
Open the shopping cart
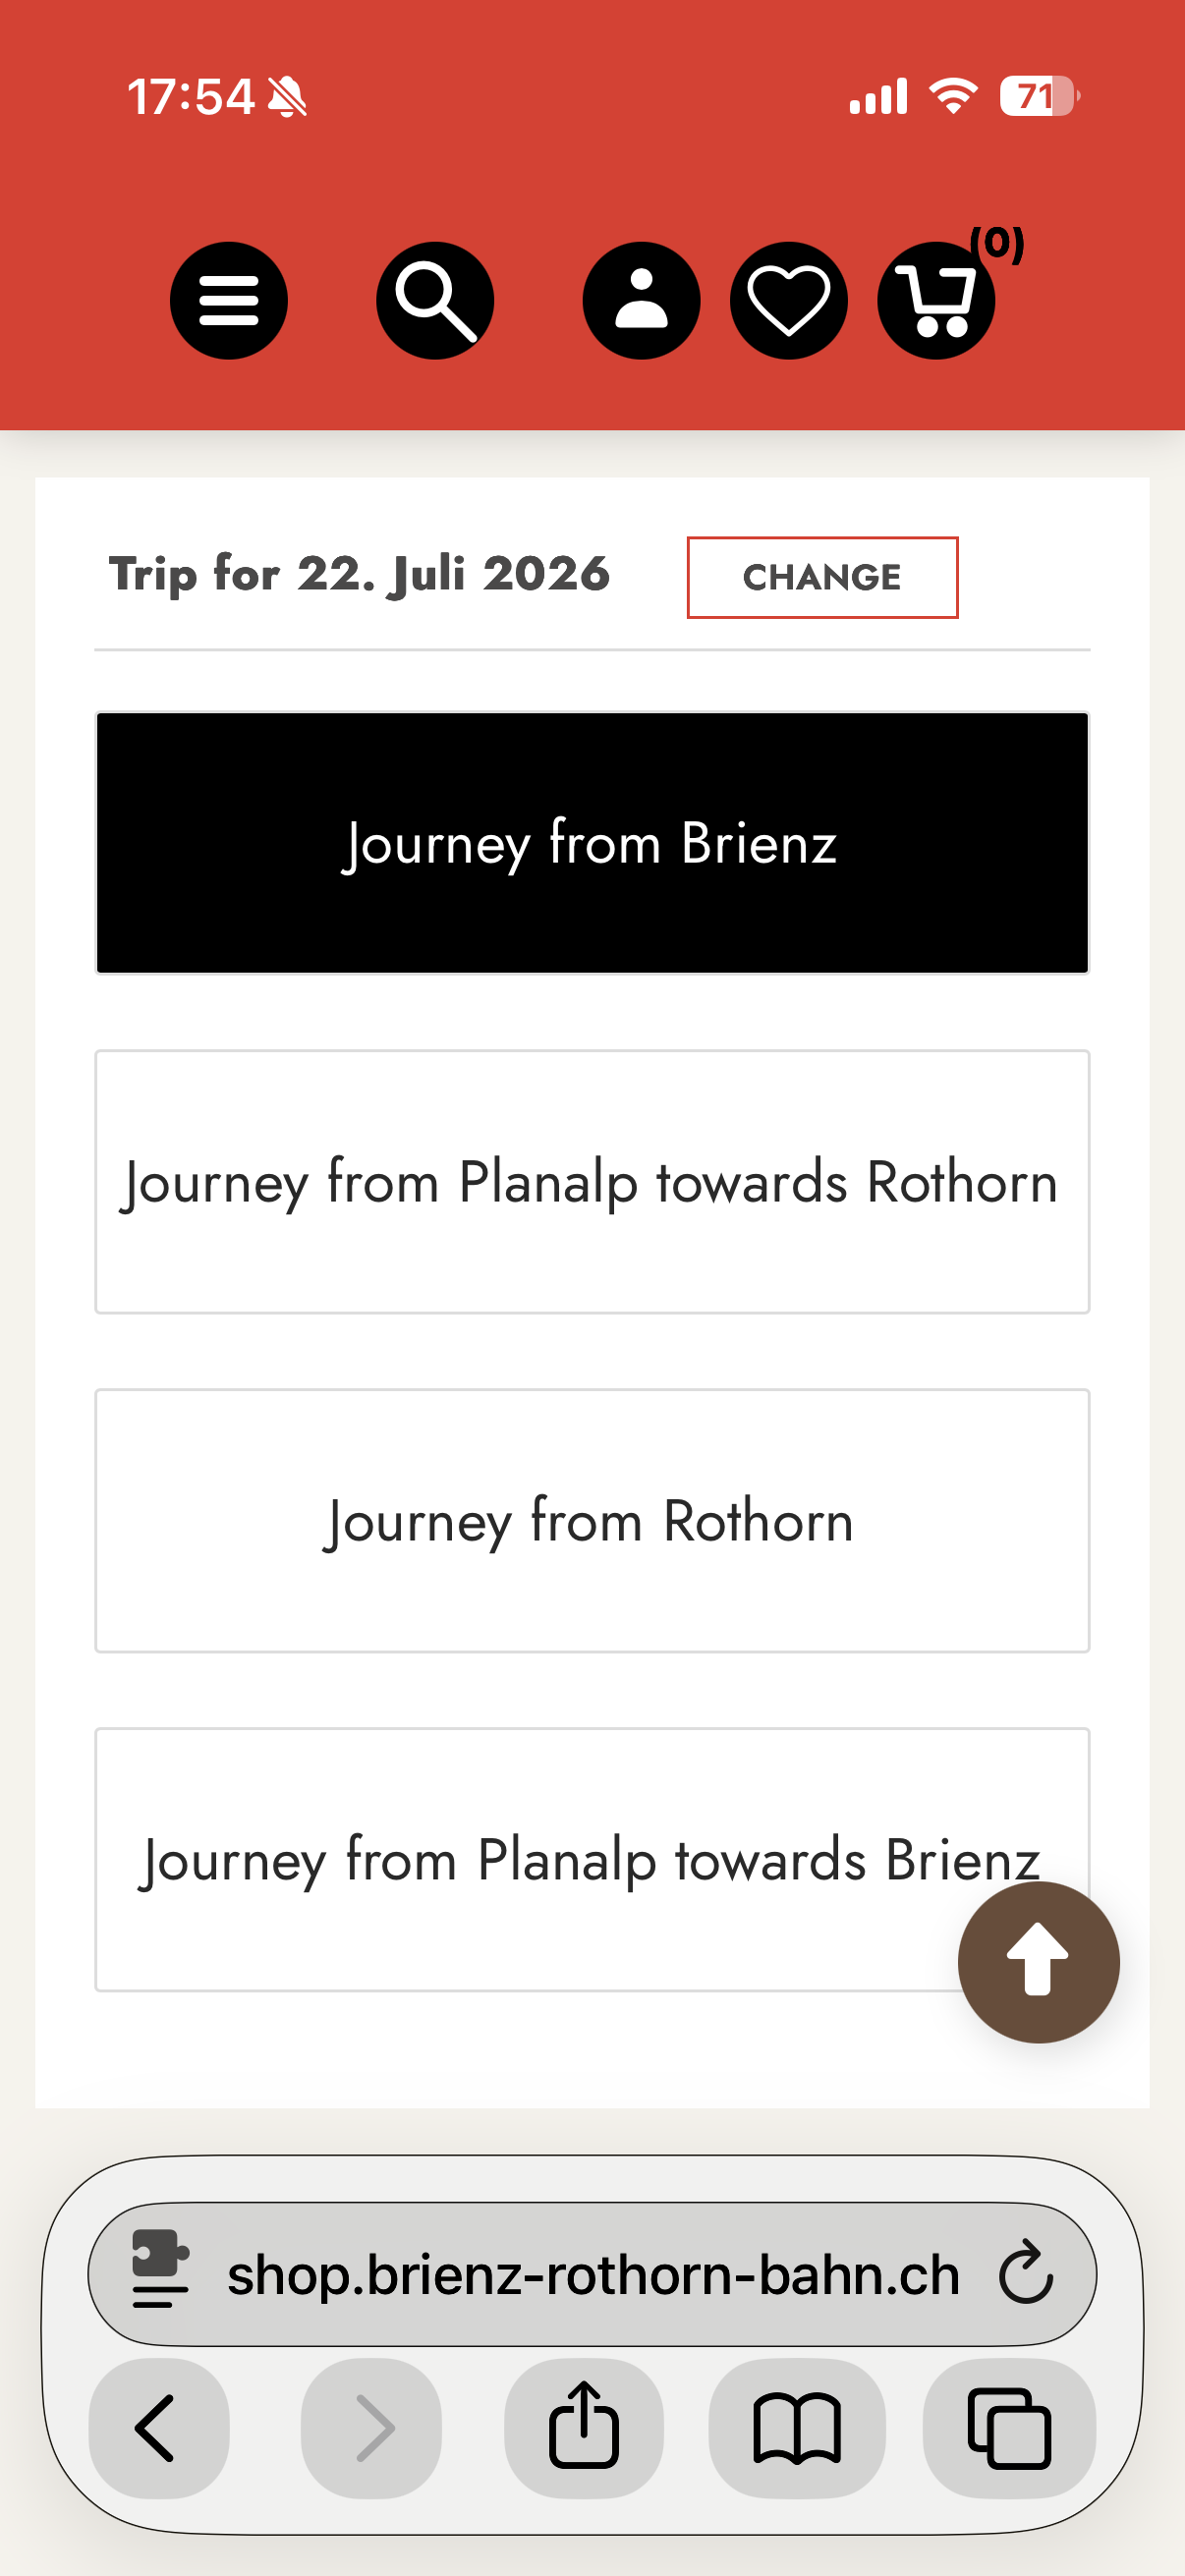(936, 301)
